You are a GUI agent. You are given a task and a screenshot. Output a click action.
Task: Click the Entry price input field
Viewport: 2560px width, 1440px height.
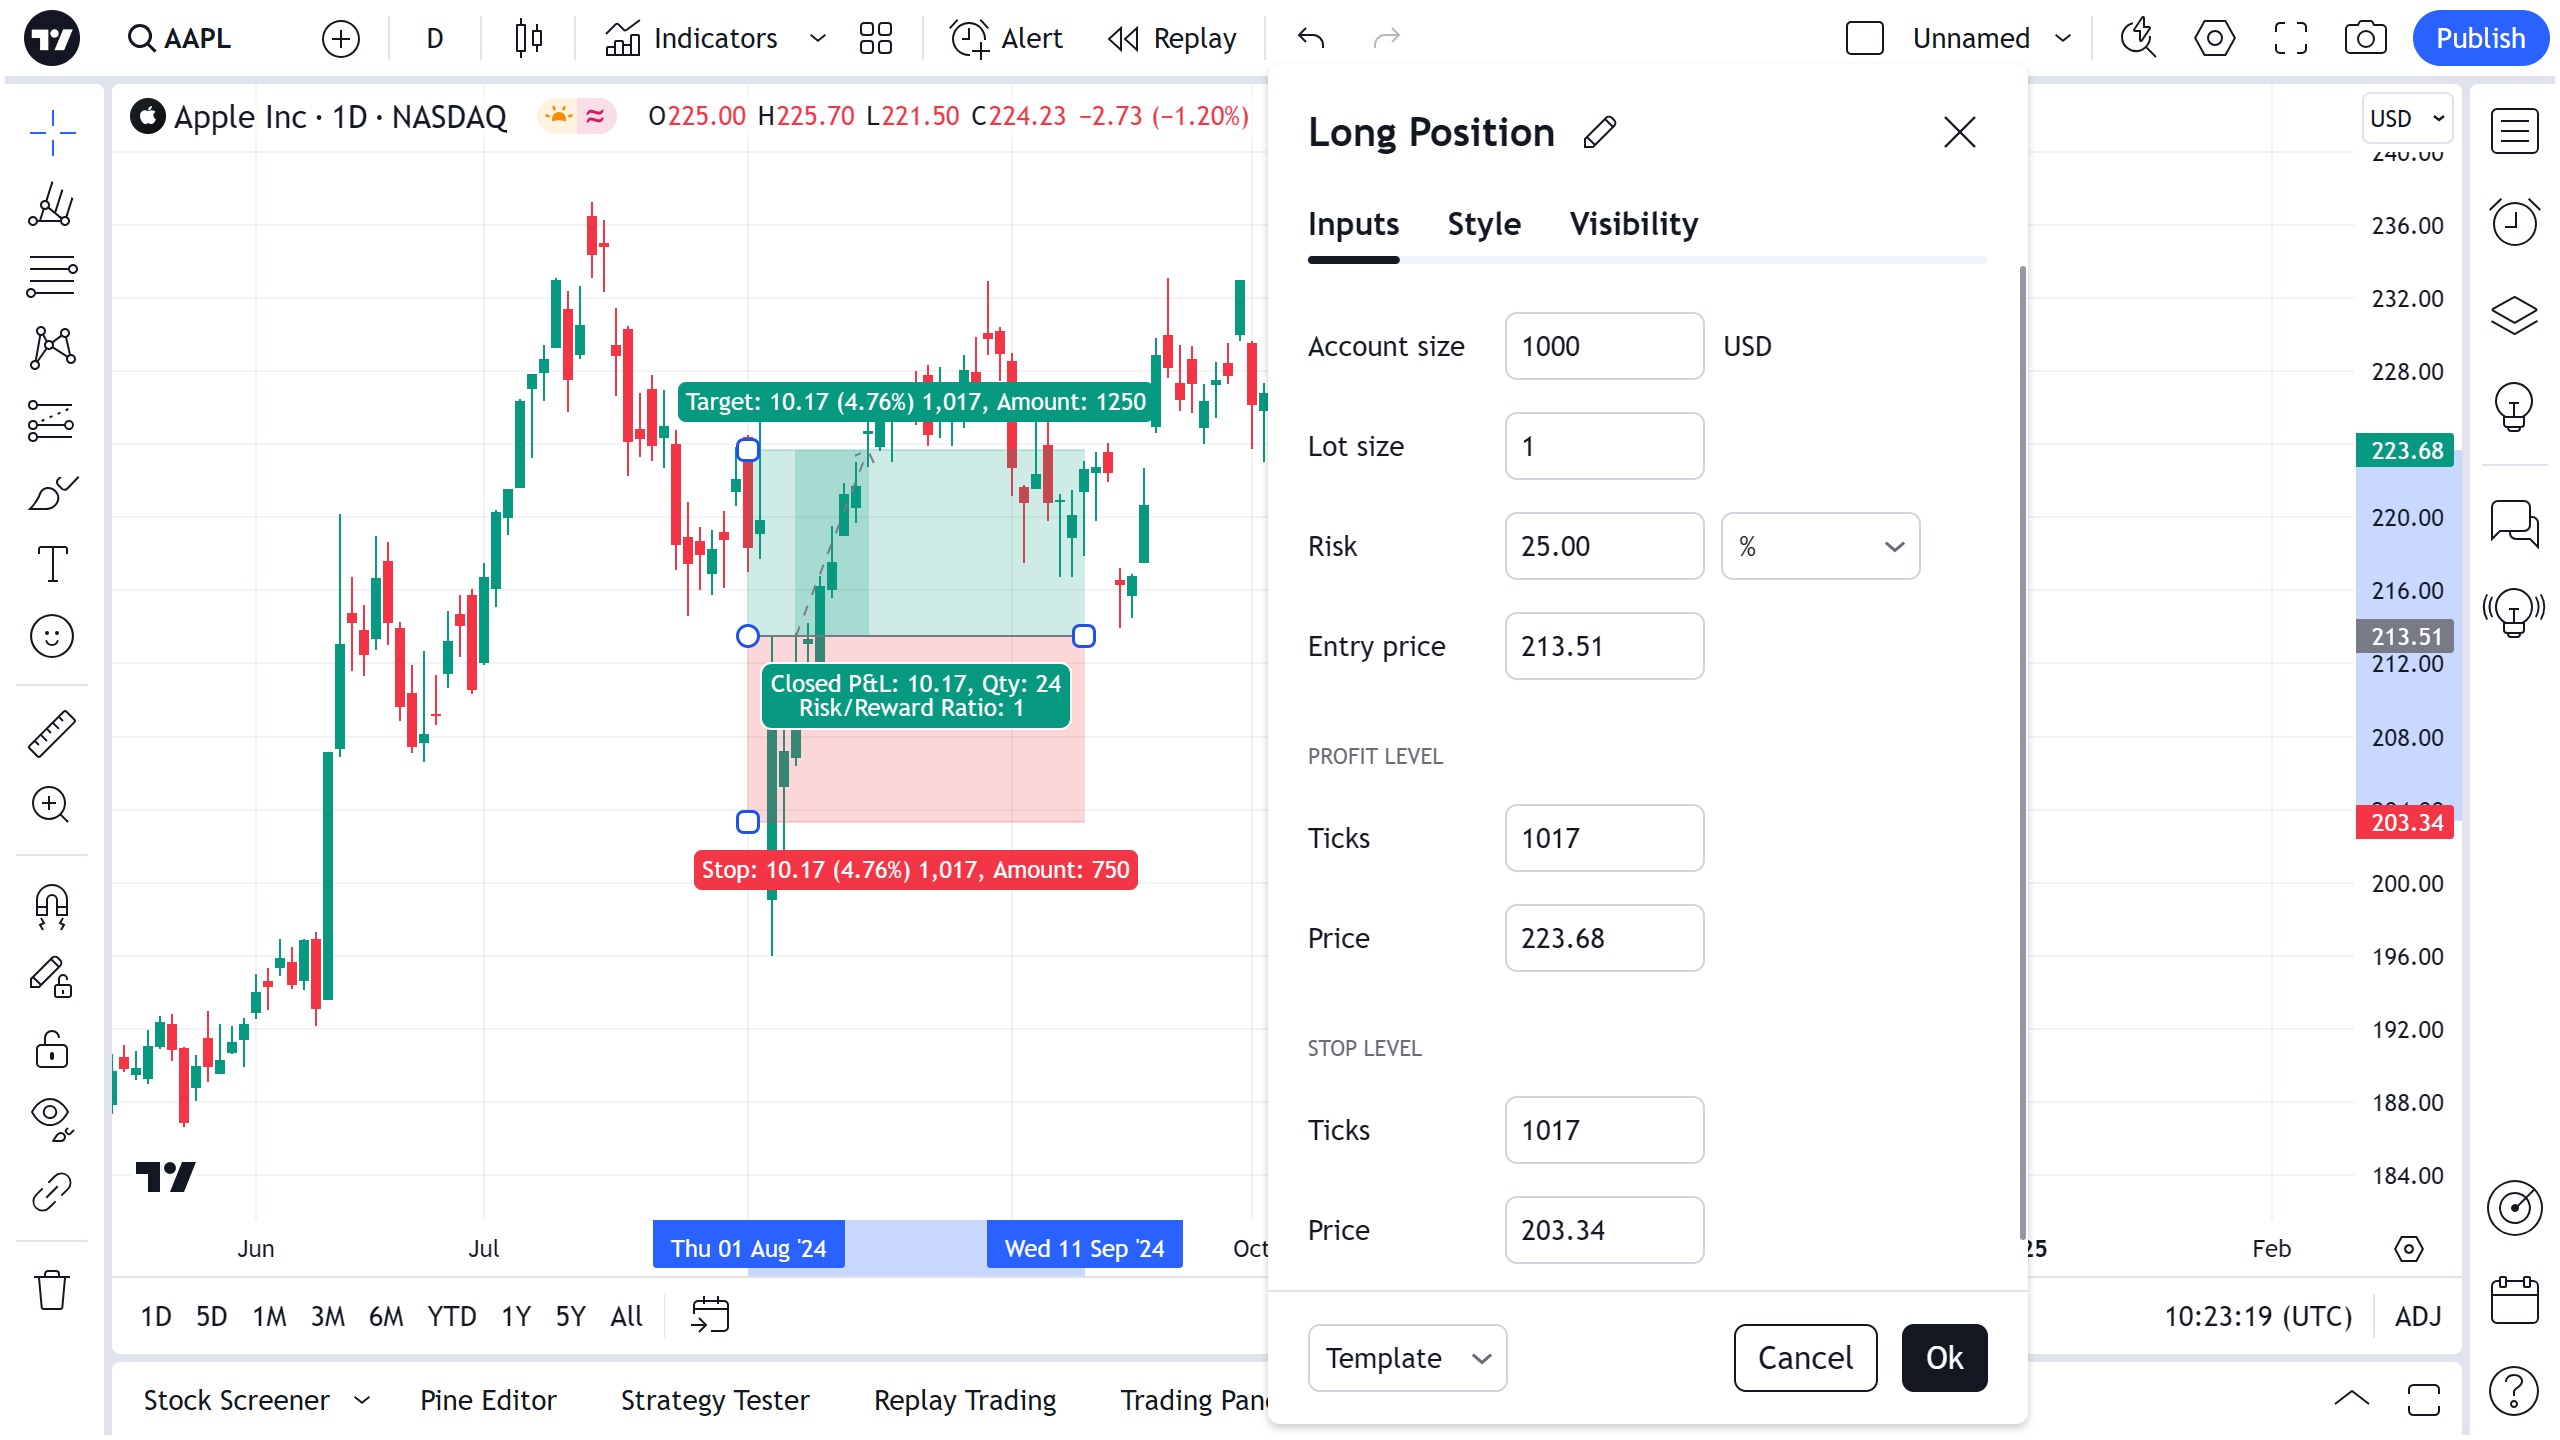click(x=1604, y=646)
